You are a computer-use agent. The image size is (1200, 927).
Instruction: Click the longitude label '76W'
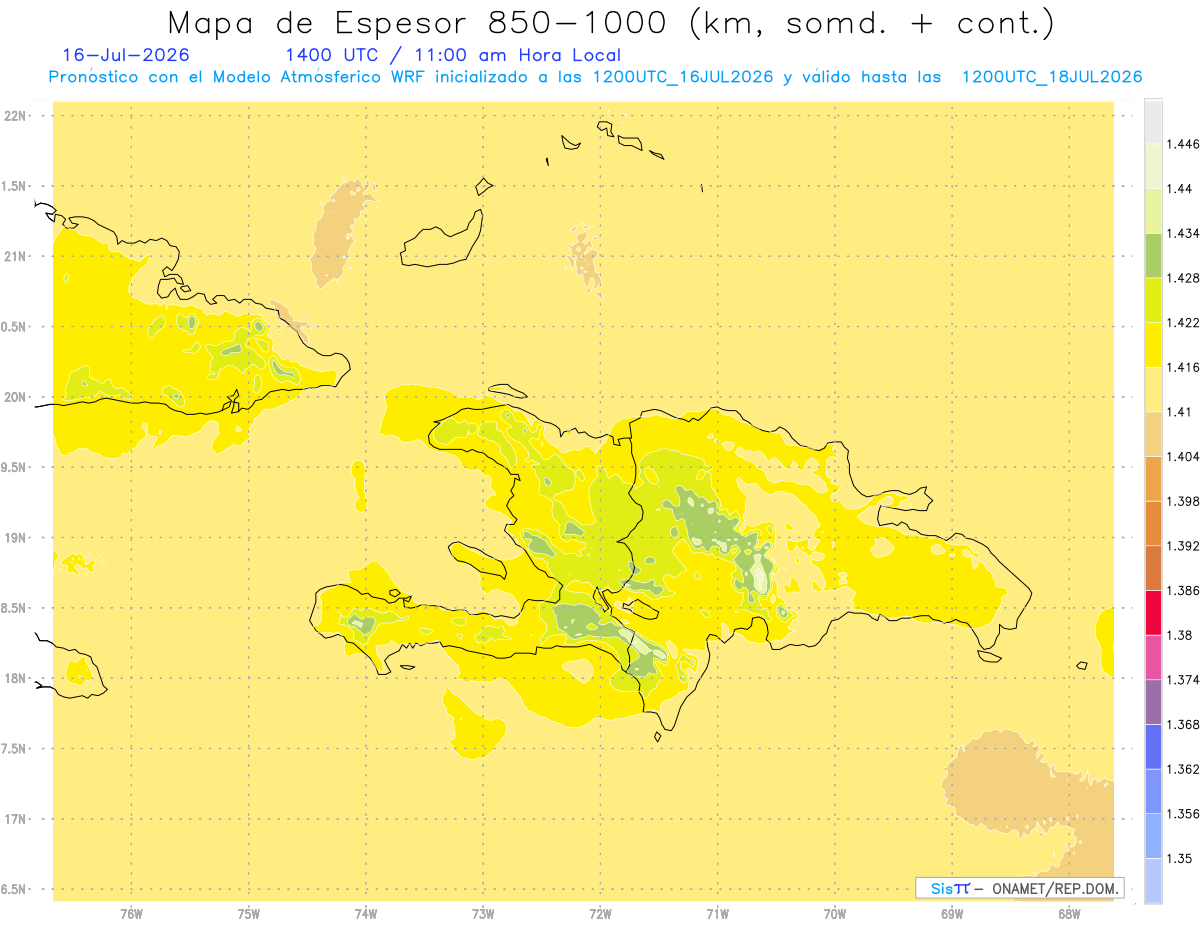click(131, 914)
